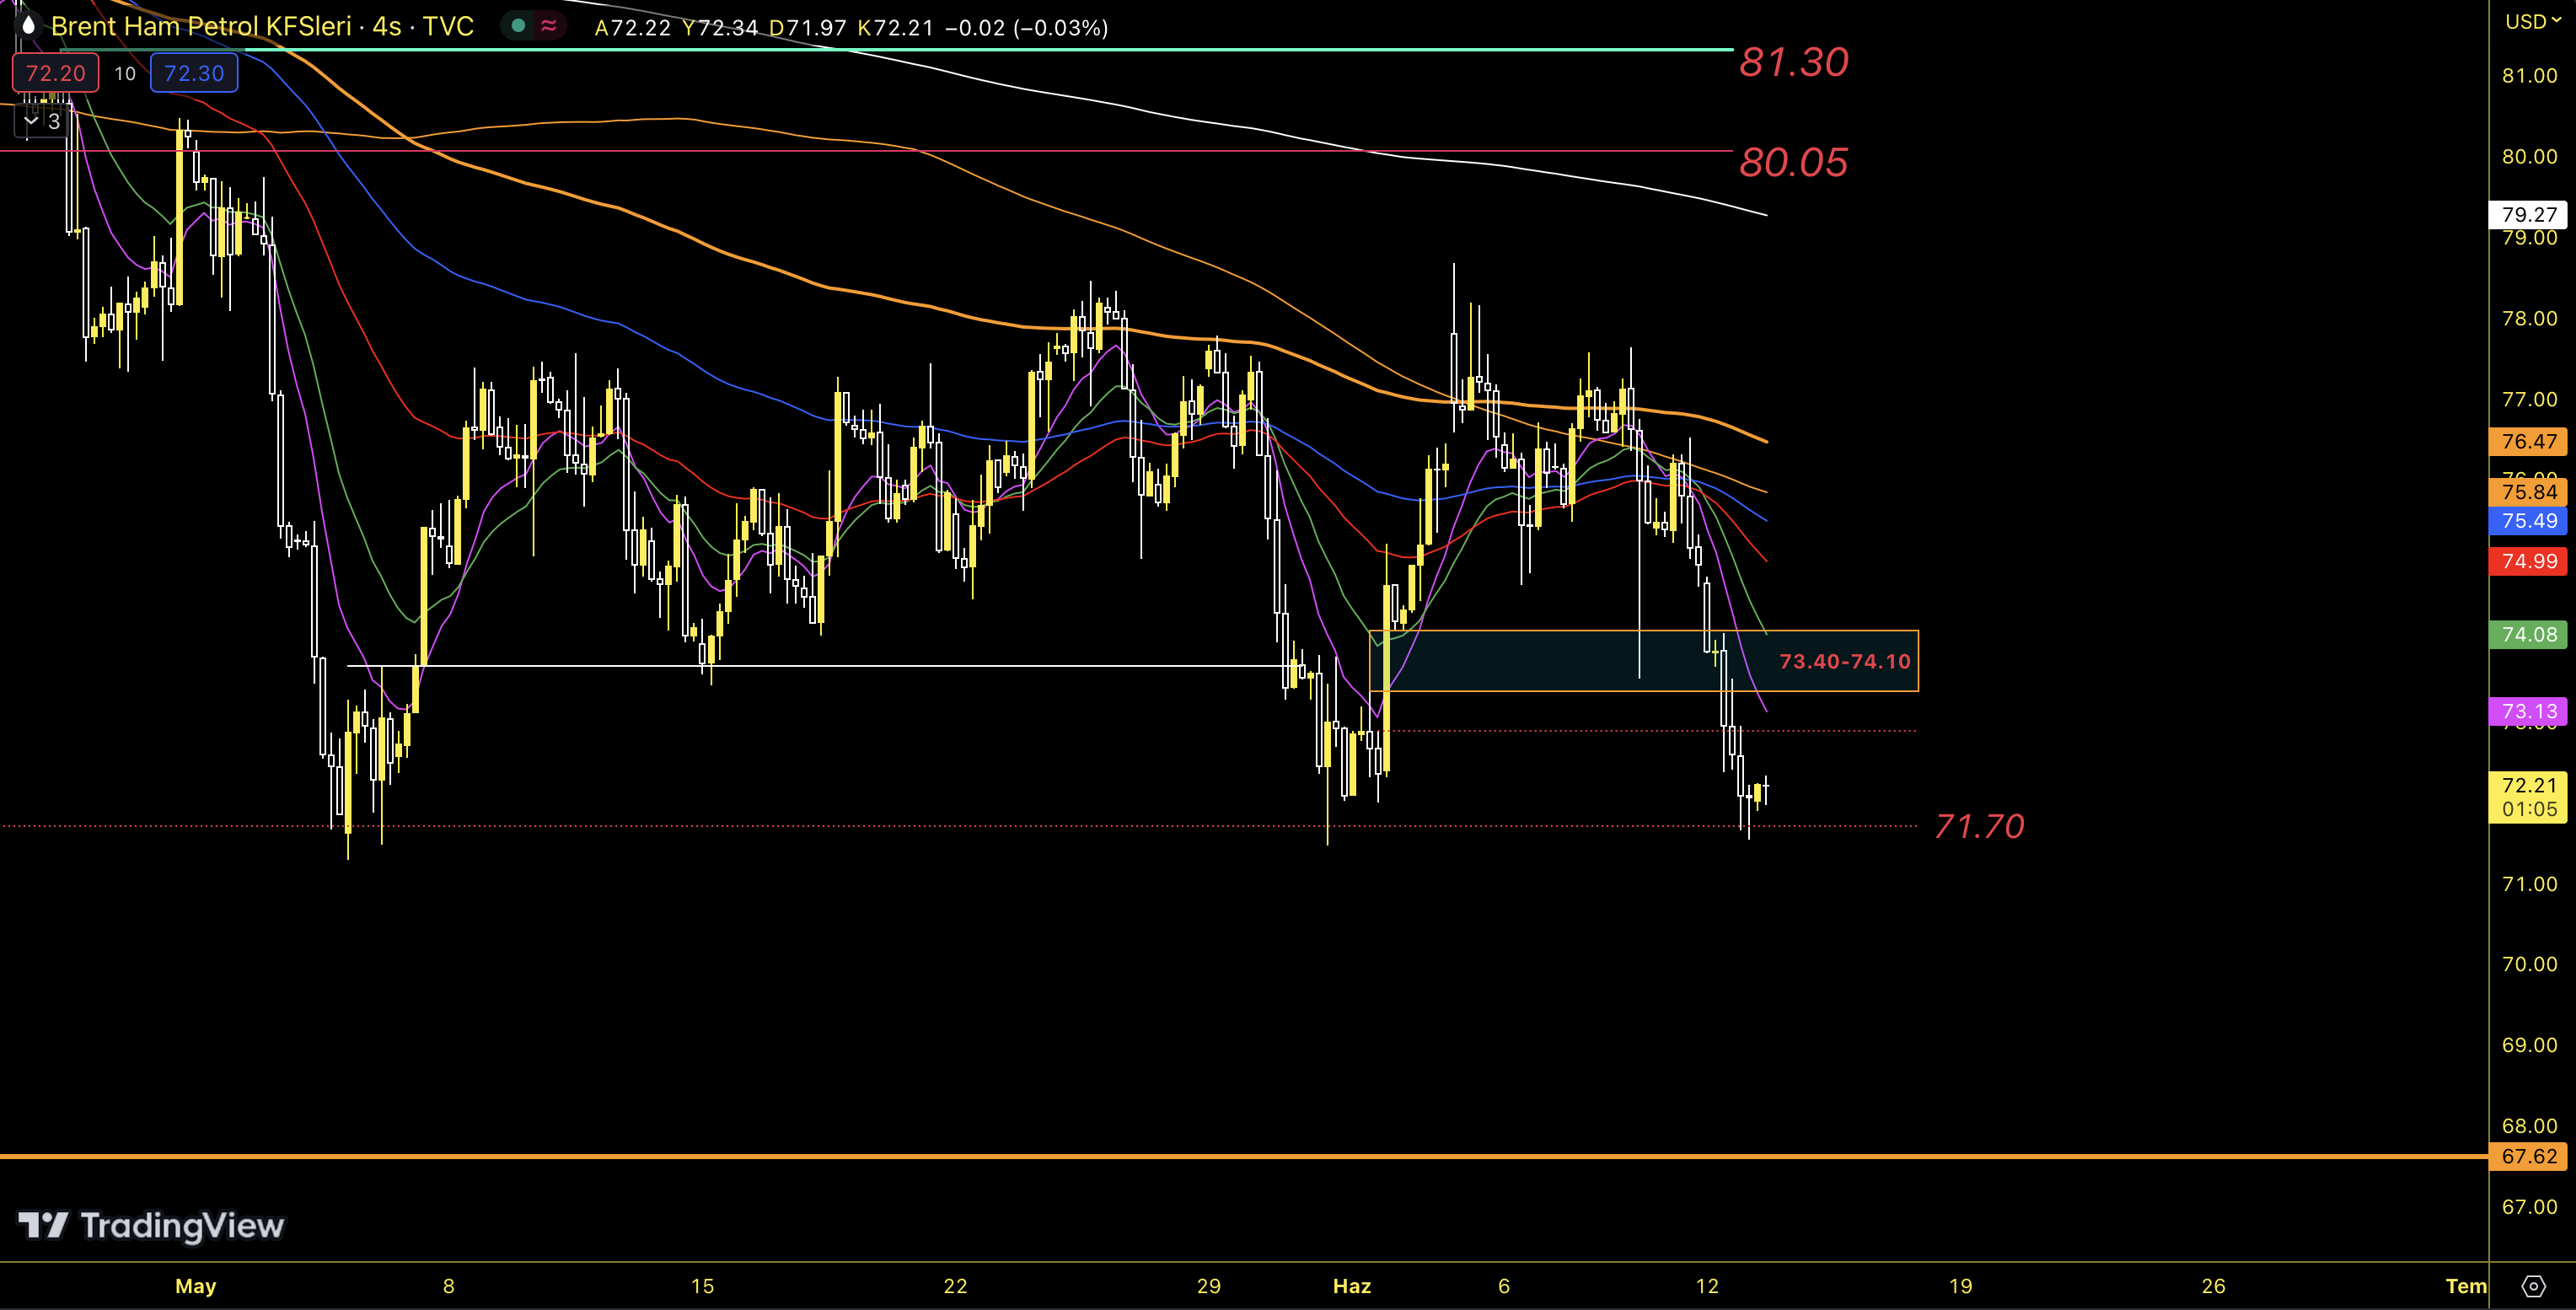Click the white 79.27 moving average price label
This screenshot has width=2576, height=1310.
pyautogui.click(x=2529, y=215)
